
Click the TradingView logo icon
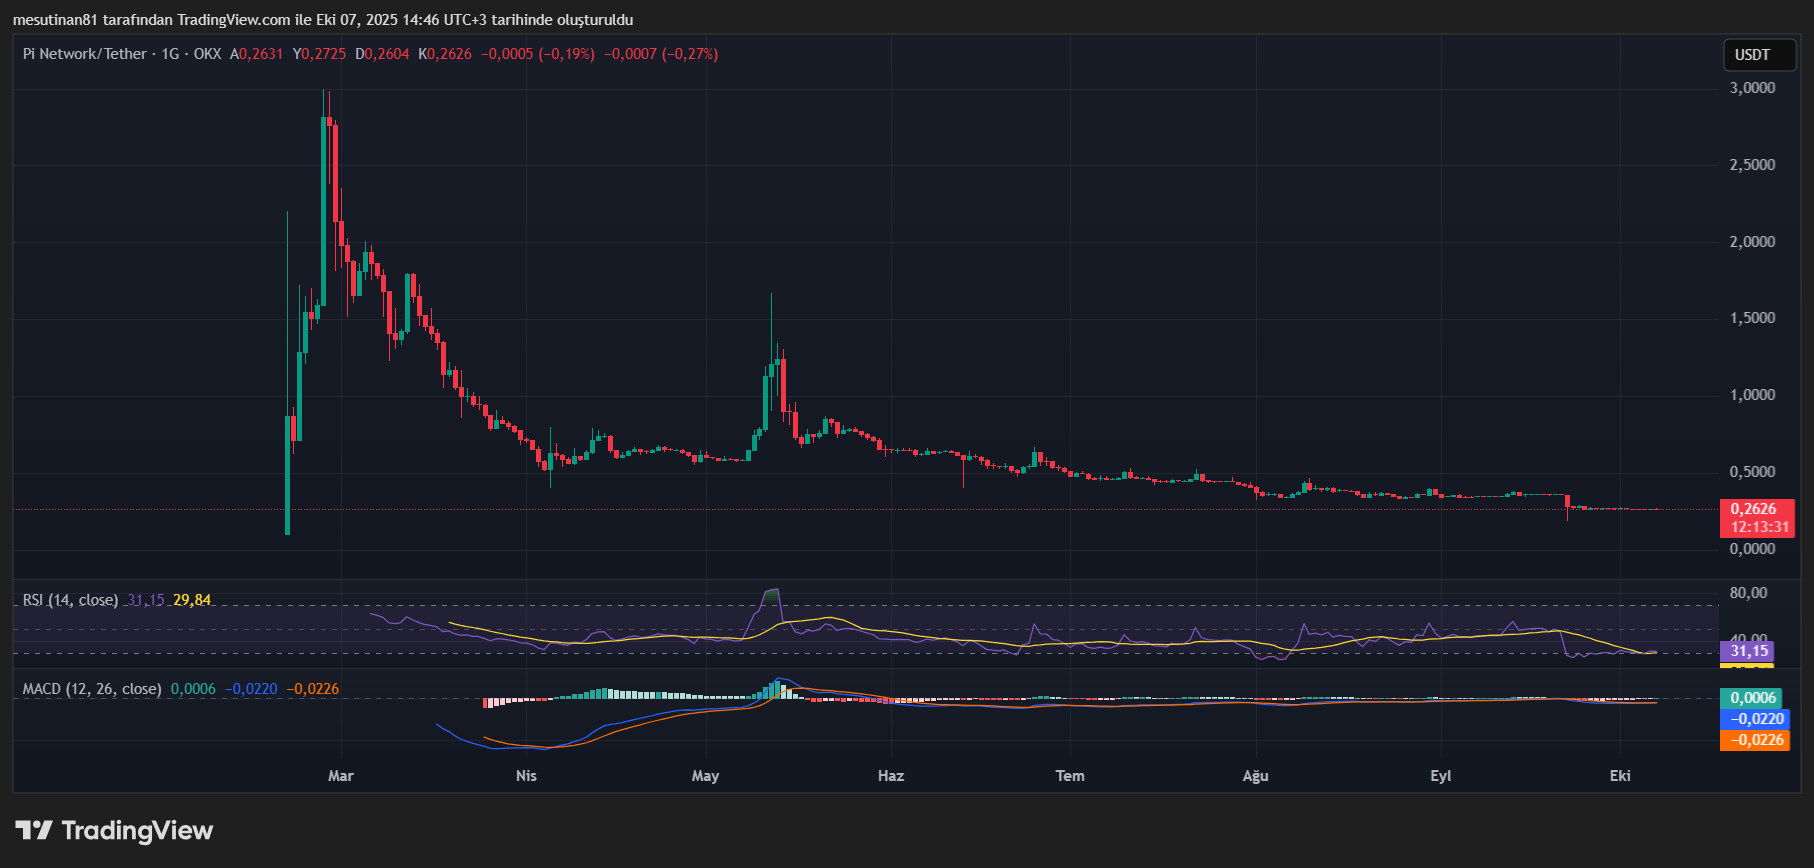click(x=34, y=830)
